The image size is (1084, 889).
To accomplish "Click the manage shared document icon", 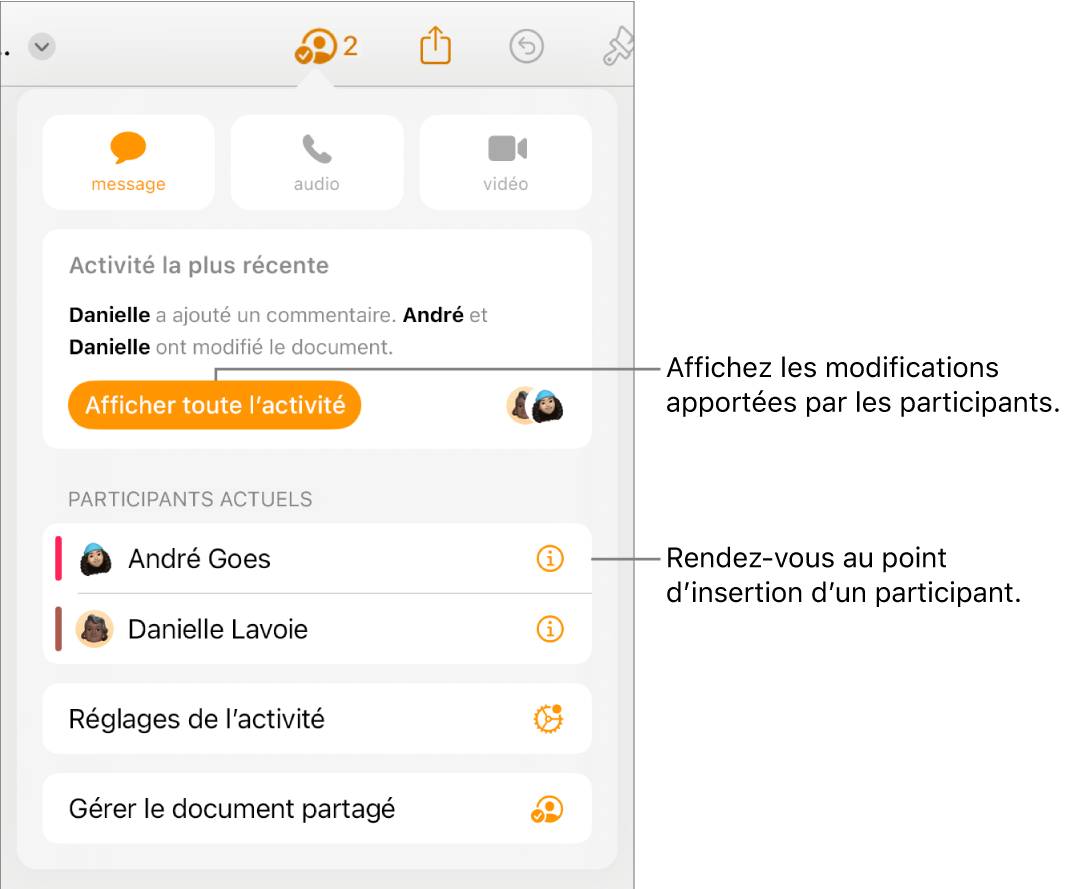I will pyautogui.click(x=547, y=809).
